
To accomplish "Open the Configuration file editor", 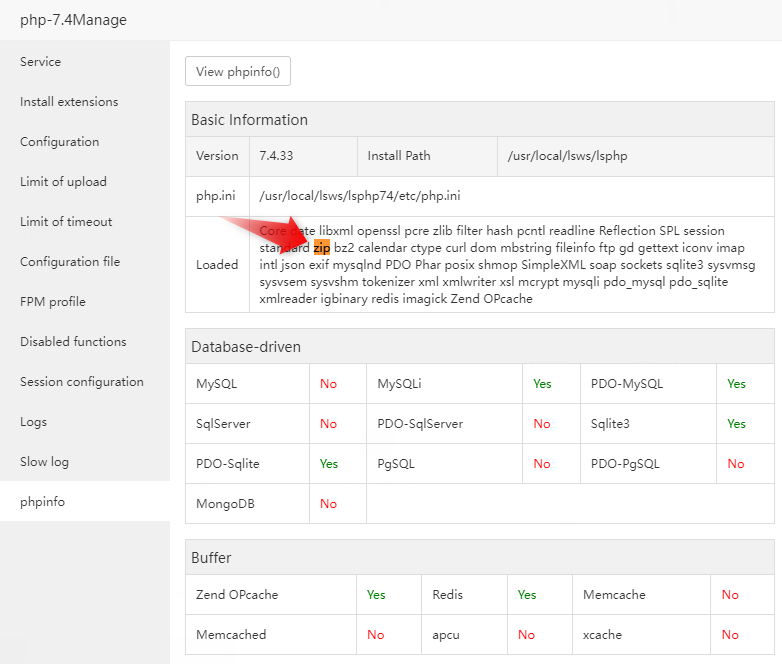I will point(70,262).
